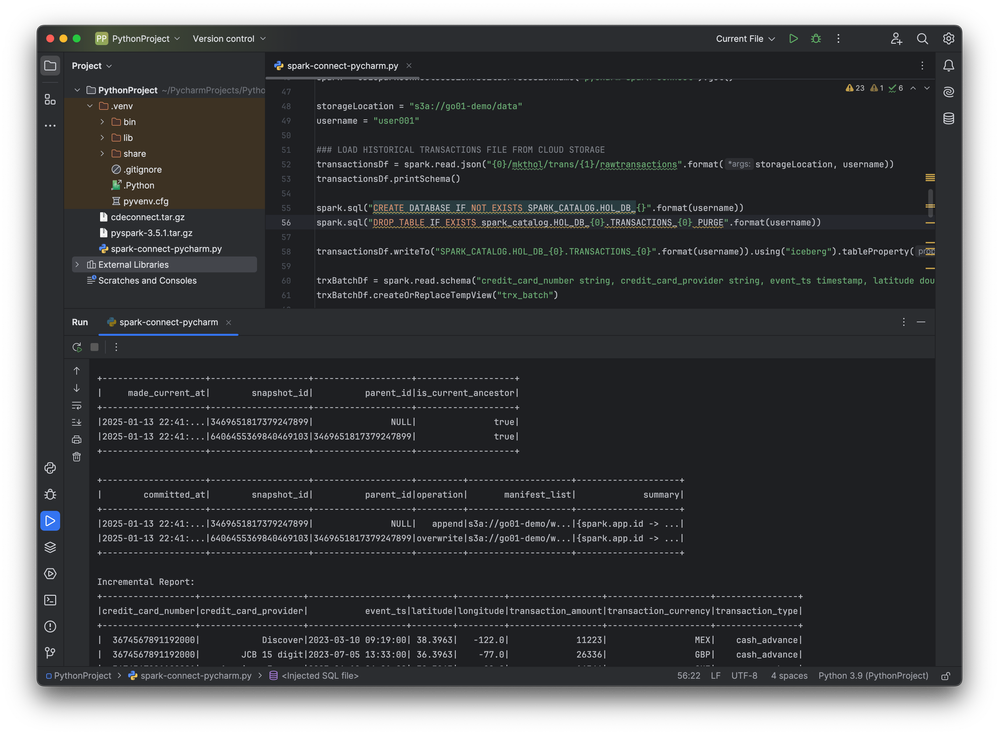The image size is (999, 735).
Task: Close the spark-connect-pycharm Run tab
Action: click(229, 322)
